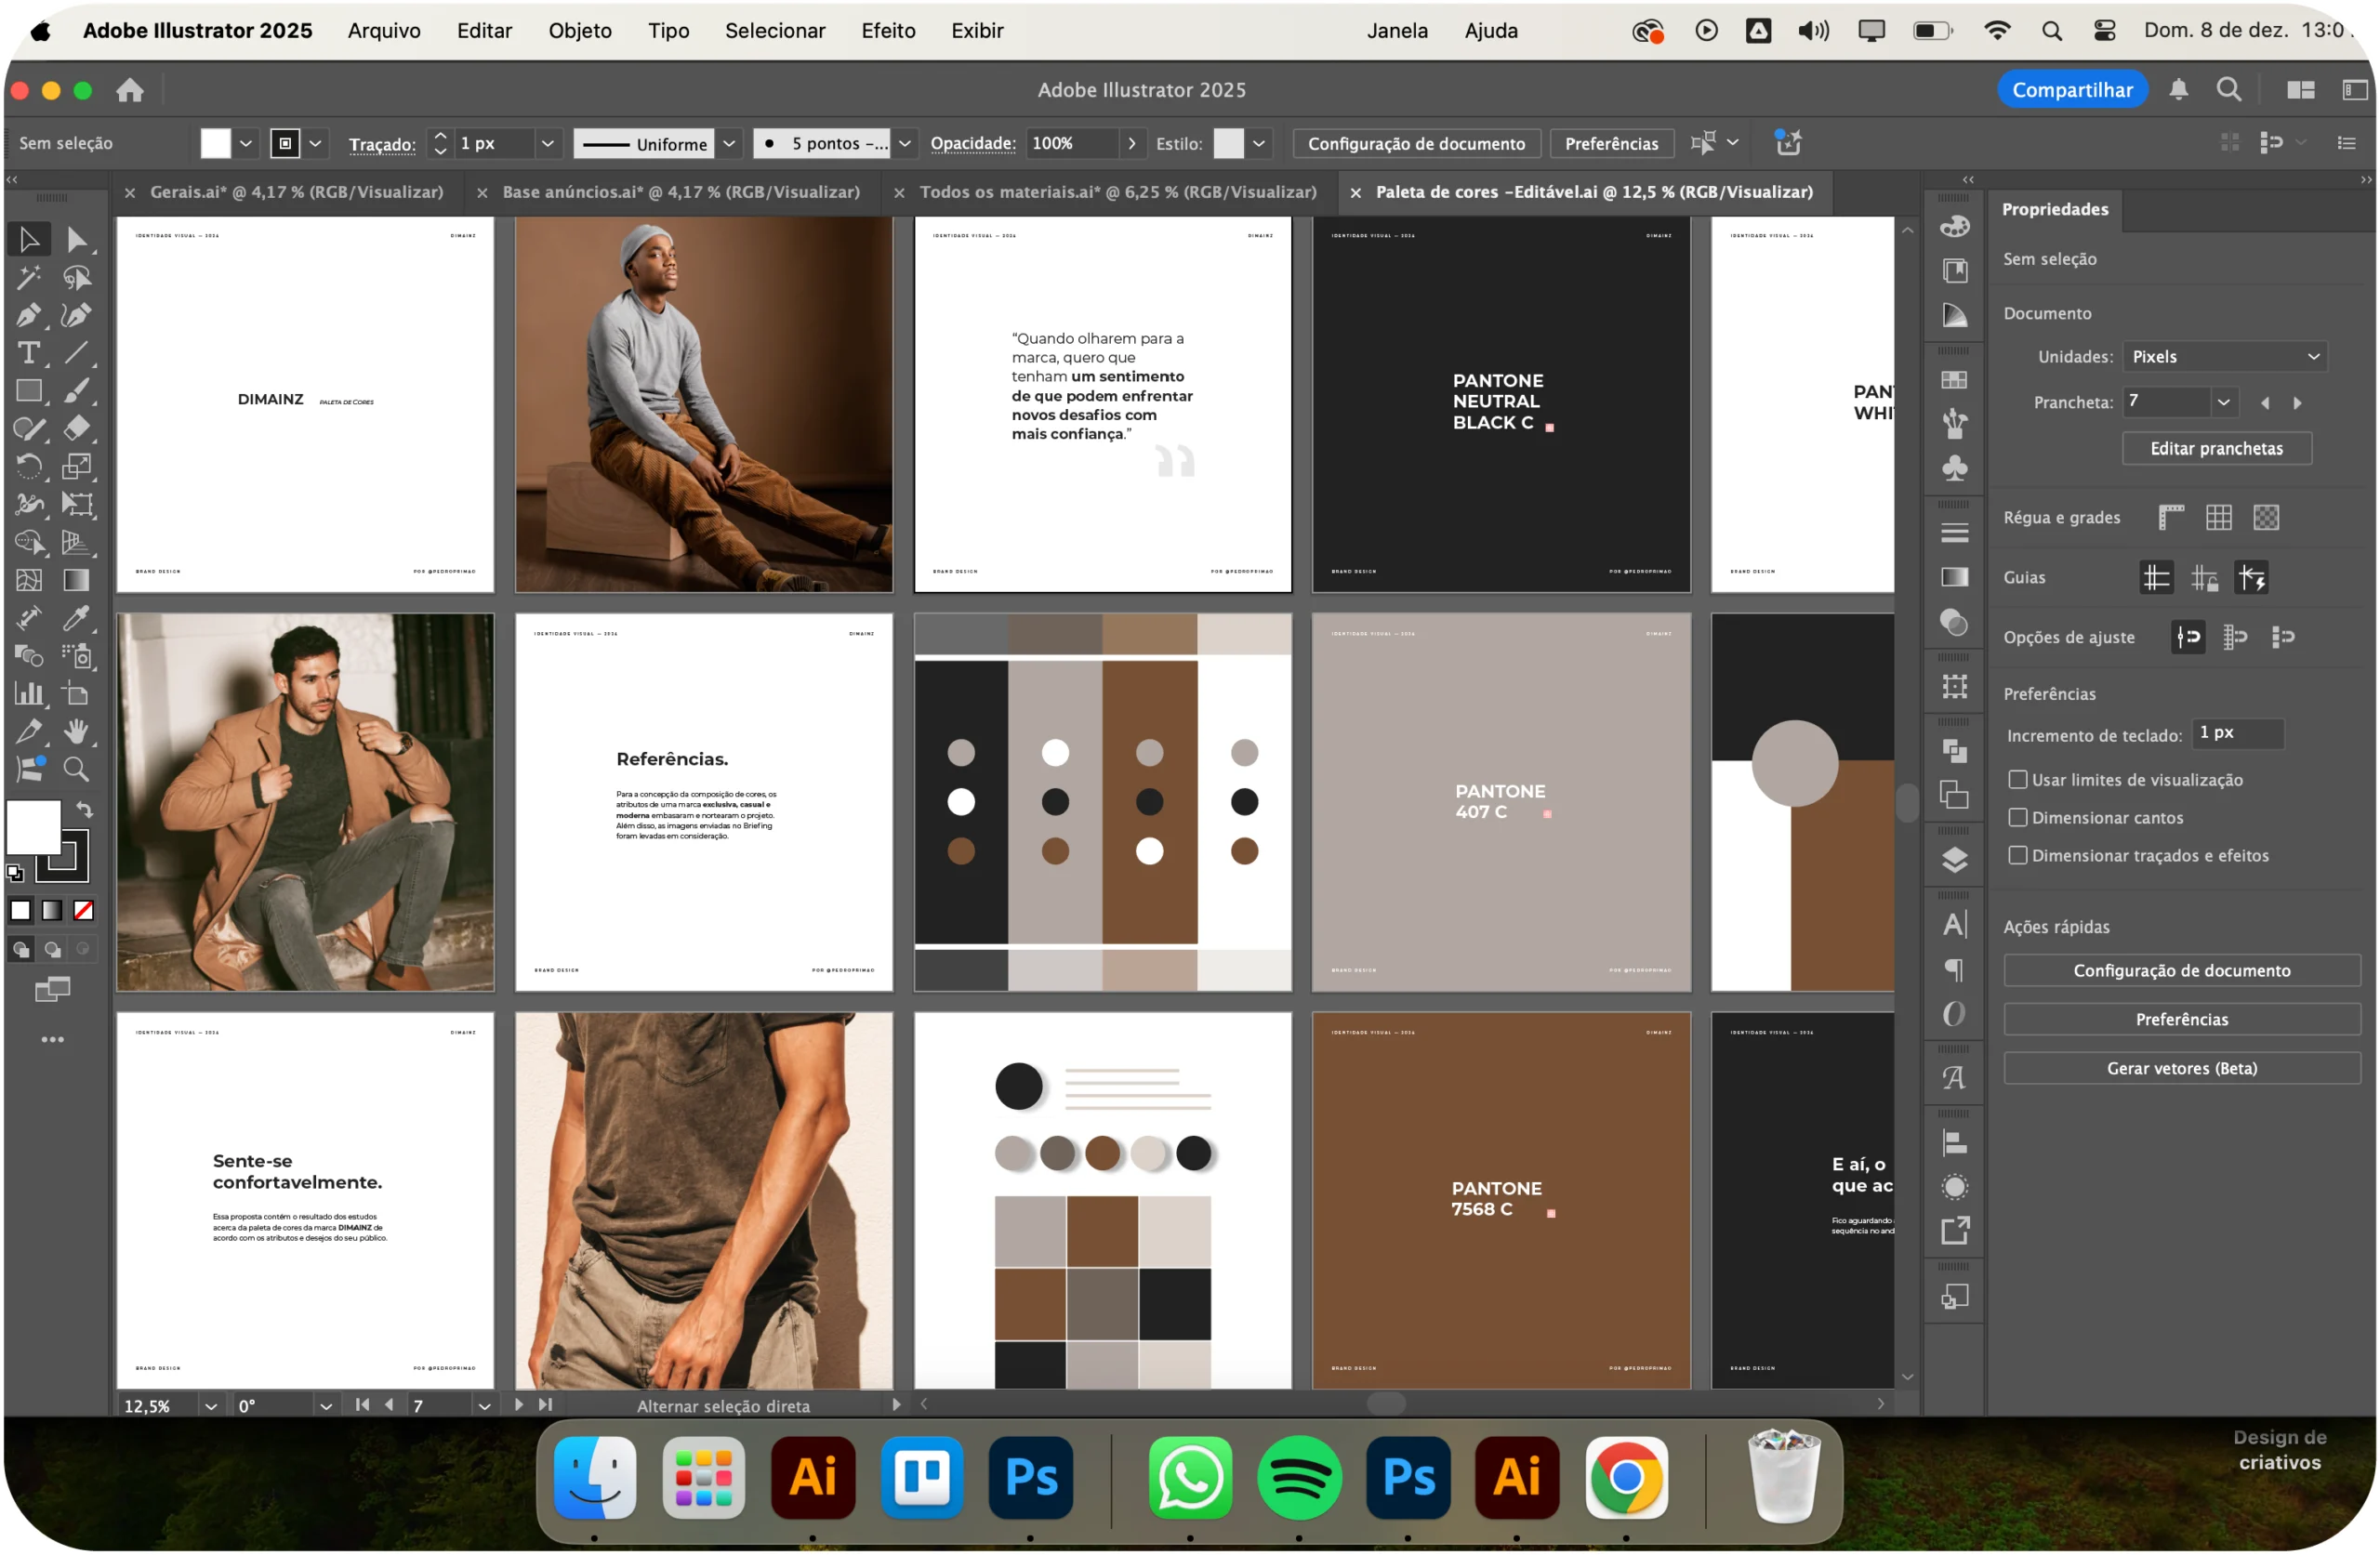Image resolution: width=2380 pixels, height=1555 pixels.
Task: Select the Eyedropper tool
Action: coord(77,619)
